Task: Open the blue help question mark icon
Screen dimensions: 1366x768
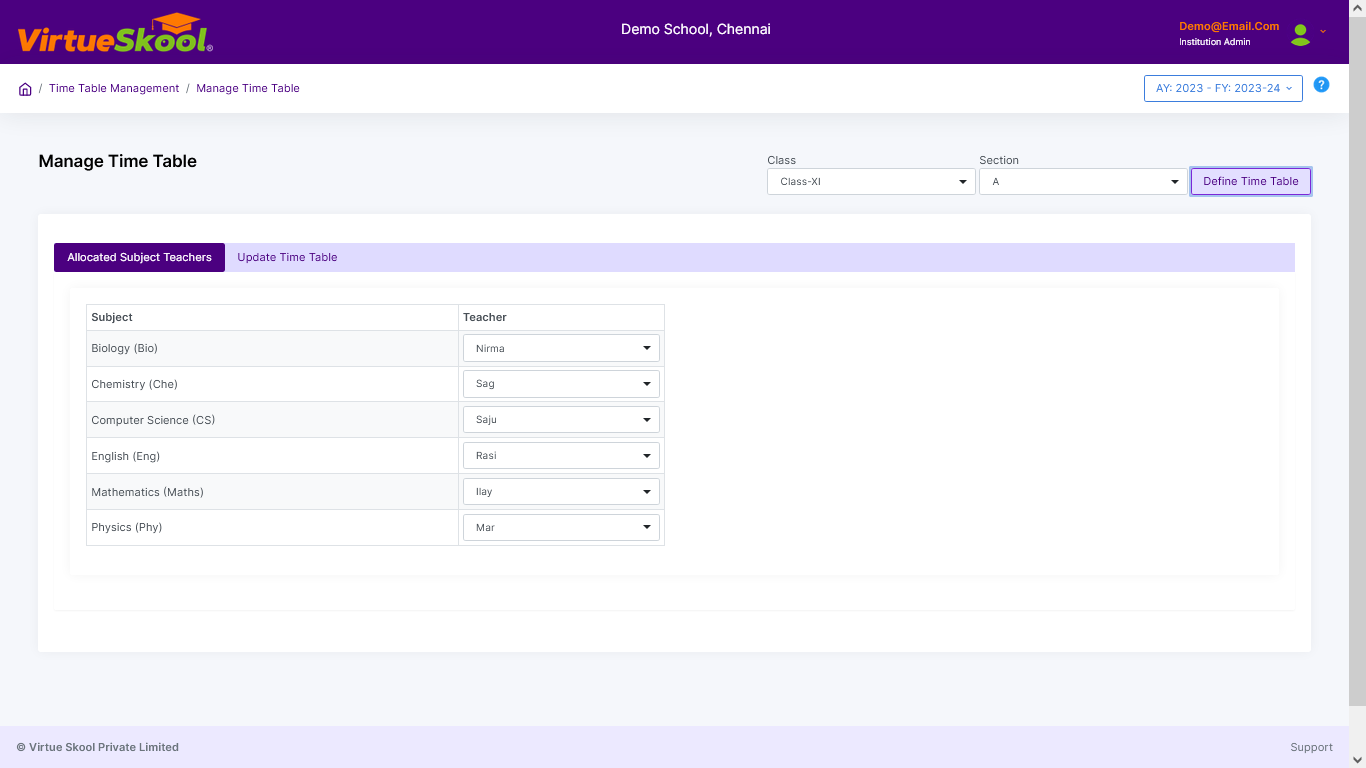Action: [1321, 85]
